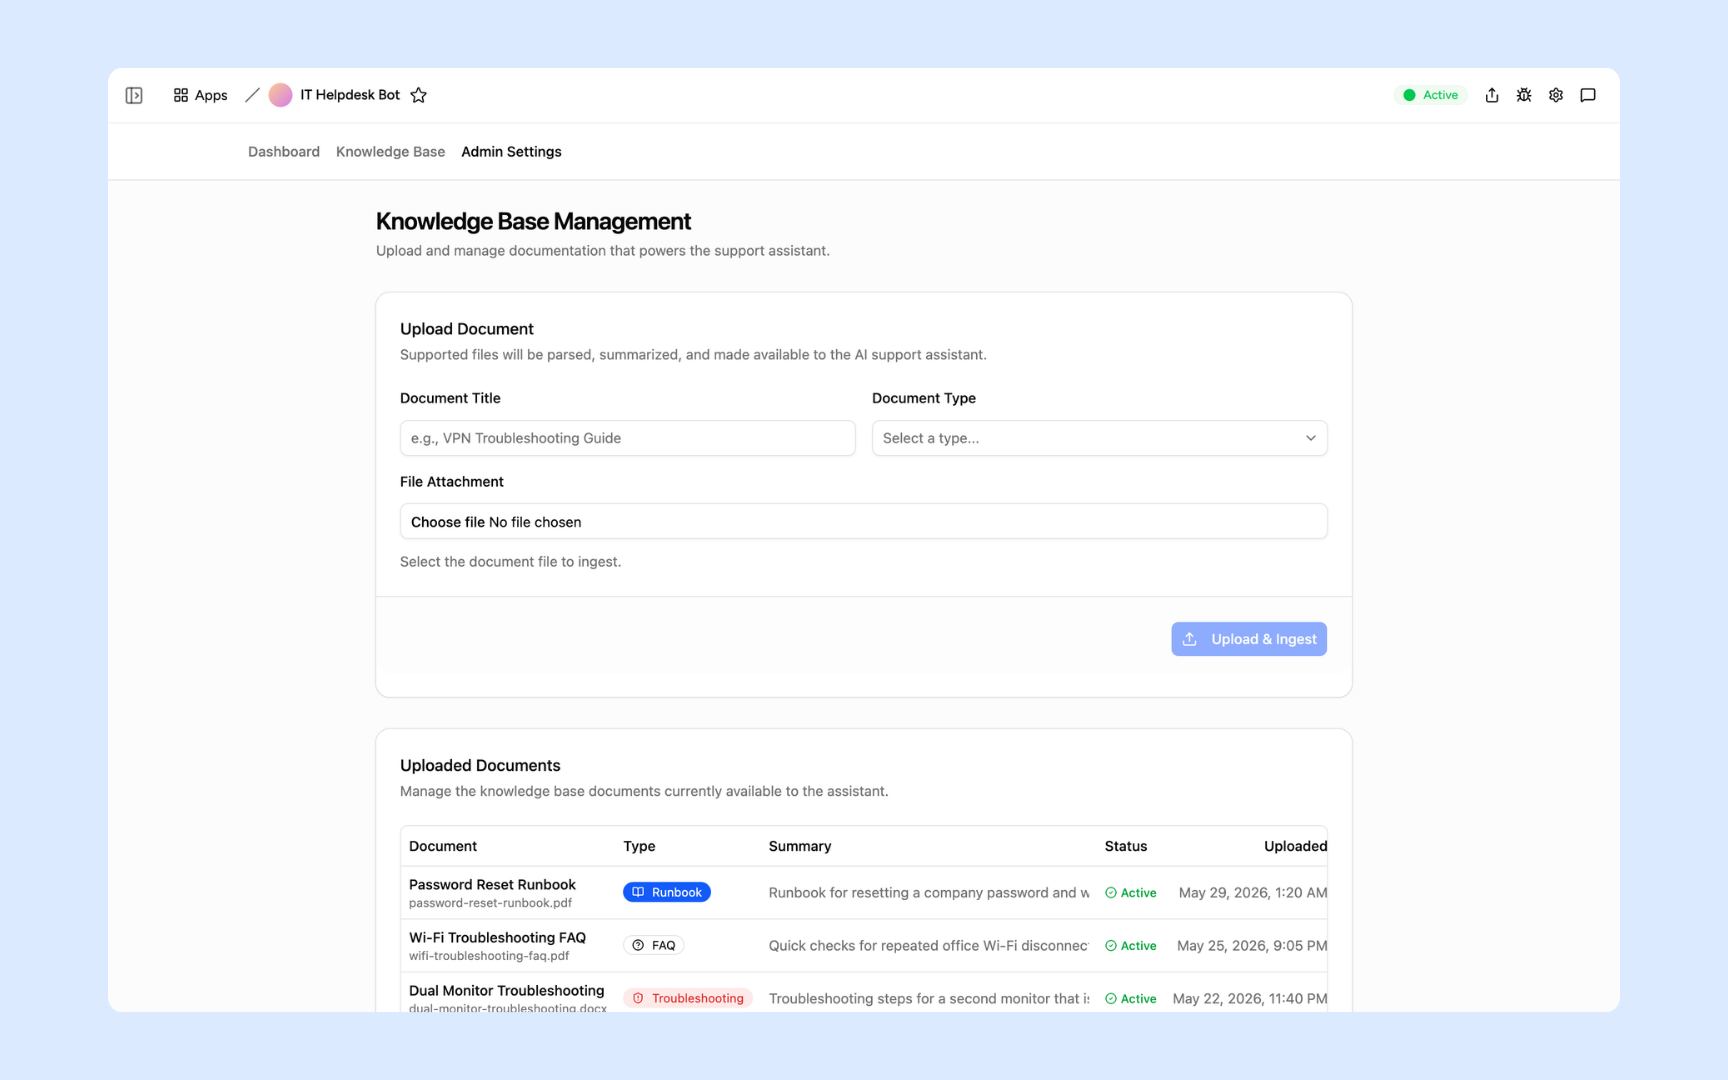
Task: Click May 22, 2026, 11:40 PM date
Action: pos(1250,999)
